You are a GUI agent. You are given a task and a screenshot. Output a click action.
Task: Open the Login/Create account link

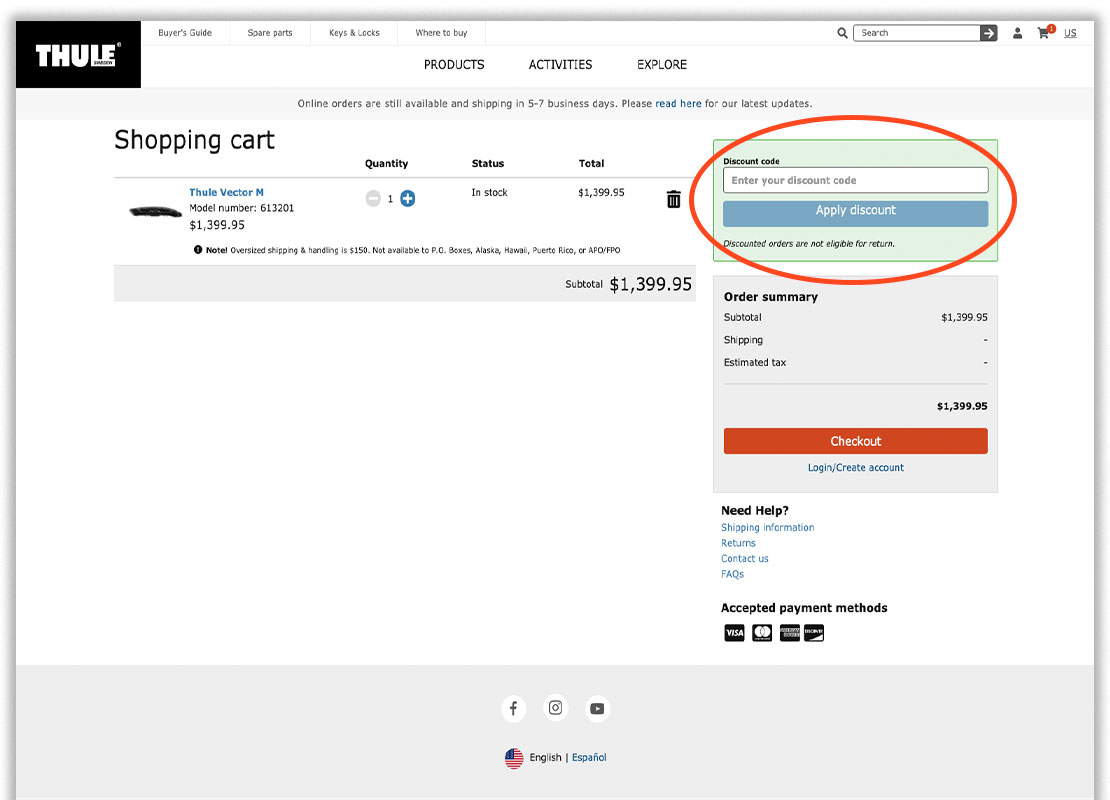pos(855,467)
